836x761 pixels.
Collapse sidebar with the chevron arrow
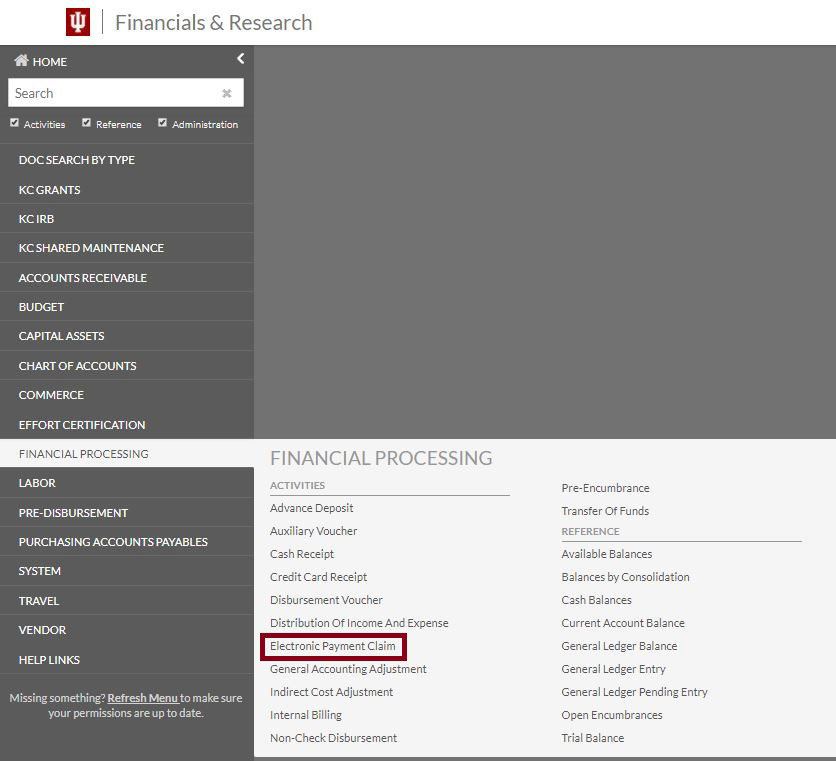(240, 59)
